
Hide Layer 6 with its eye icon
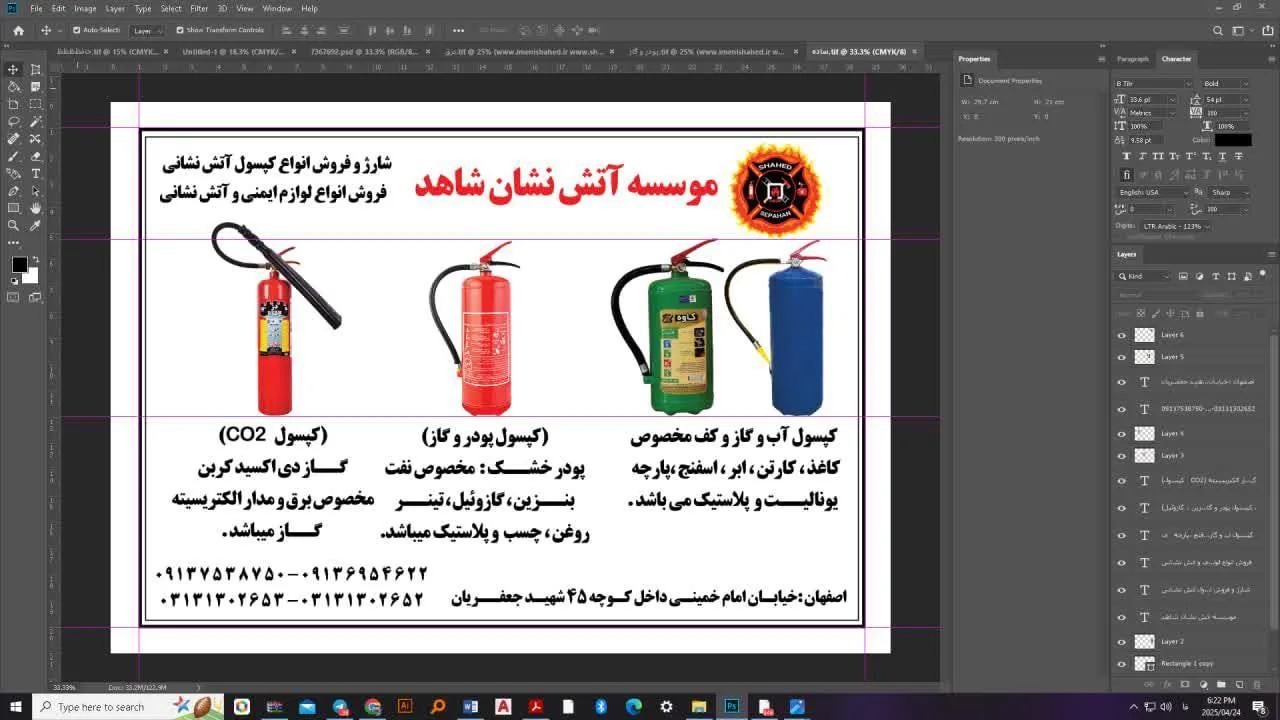(1121, 335)
